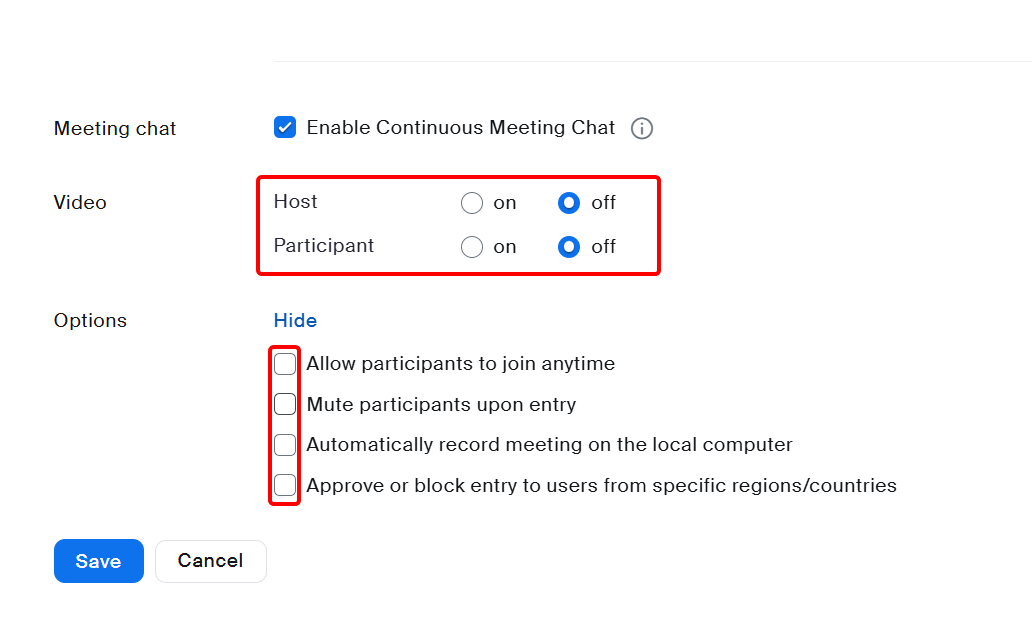1032x625 pixels.
Task: Select off for Participant video
Action: [569, 247]
